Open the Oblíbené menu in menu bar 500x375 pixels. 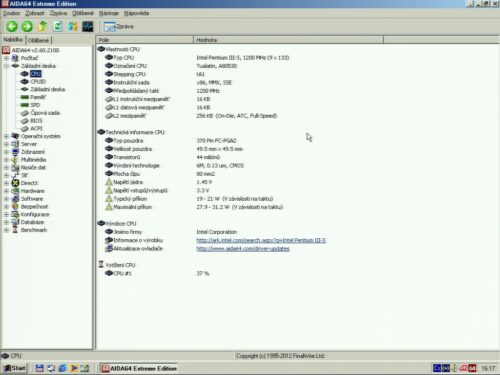[x=83, y=13]
